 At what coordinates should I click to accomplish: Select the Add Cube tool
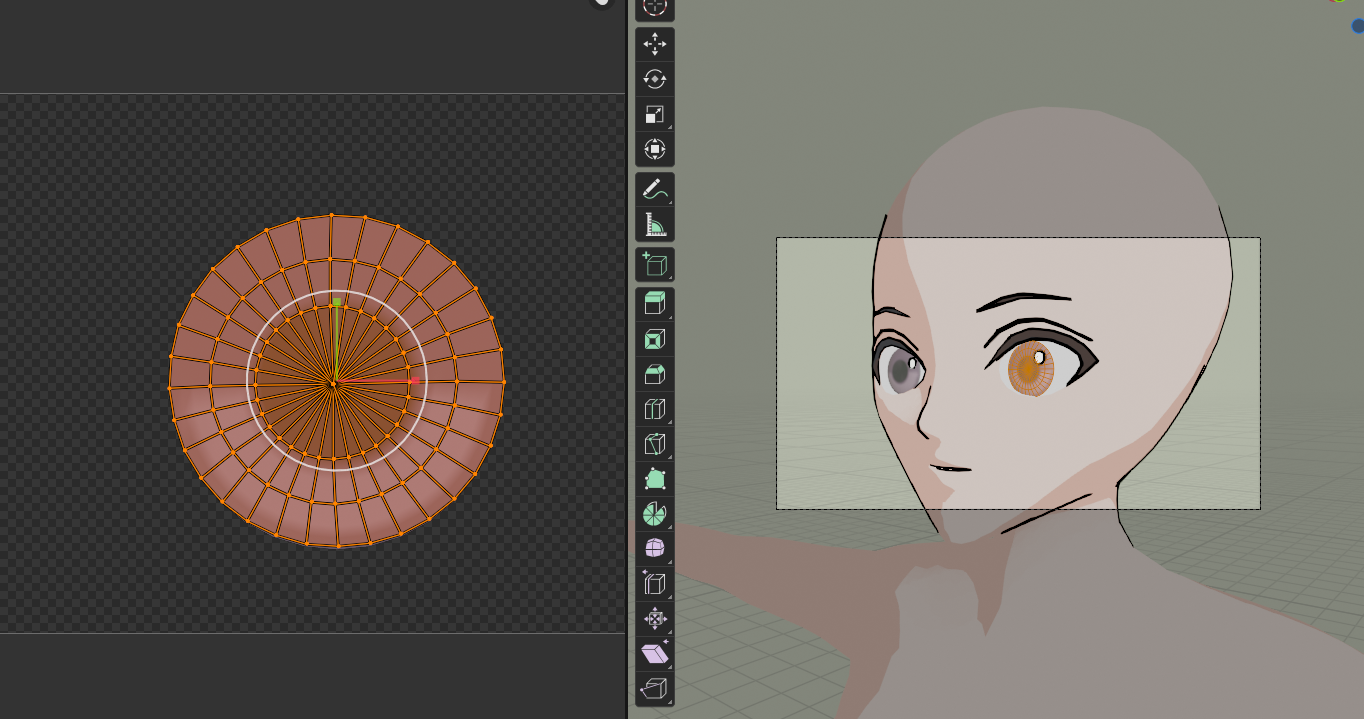655,264
